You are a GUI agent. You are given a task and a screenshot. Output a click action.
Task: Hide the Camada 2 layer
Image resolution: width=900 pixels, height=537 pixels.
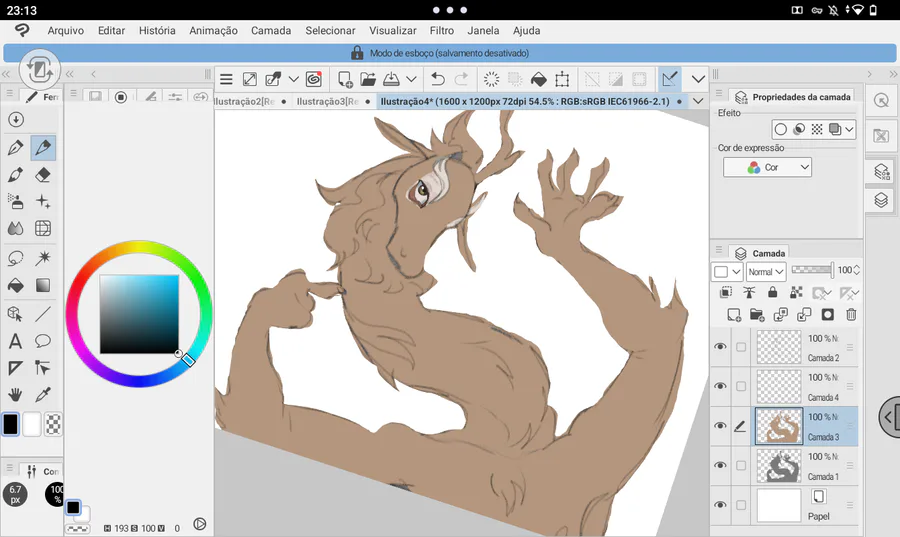point(719,347)
